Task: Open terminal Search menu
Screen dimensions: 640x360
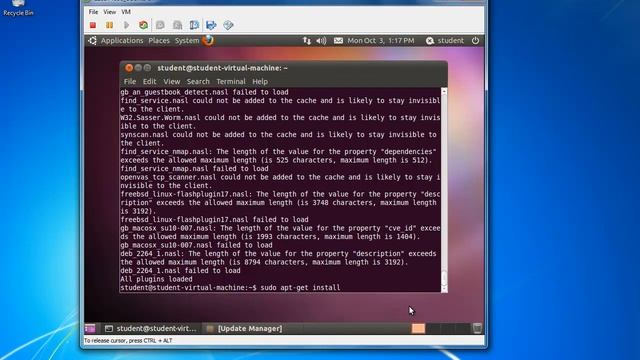Action: pyautogui.click(x=198, y=82)
